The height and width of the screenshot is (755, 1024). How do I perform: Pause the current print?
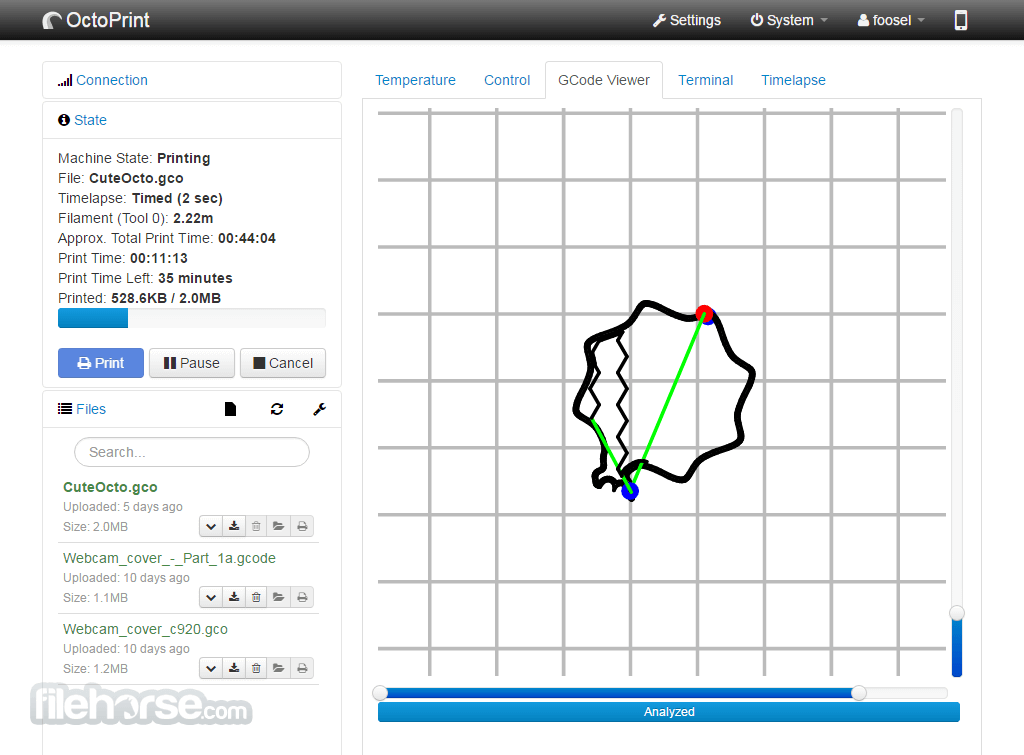[191, 363]
